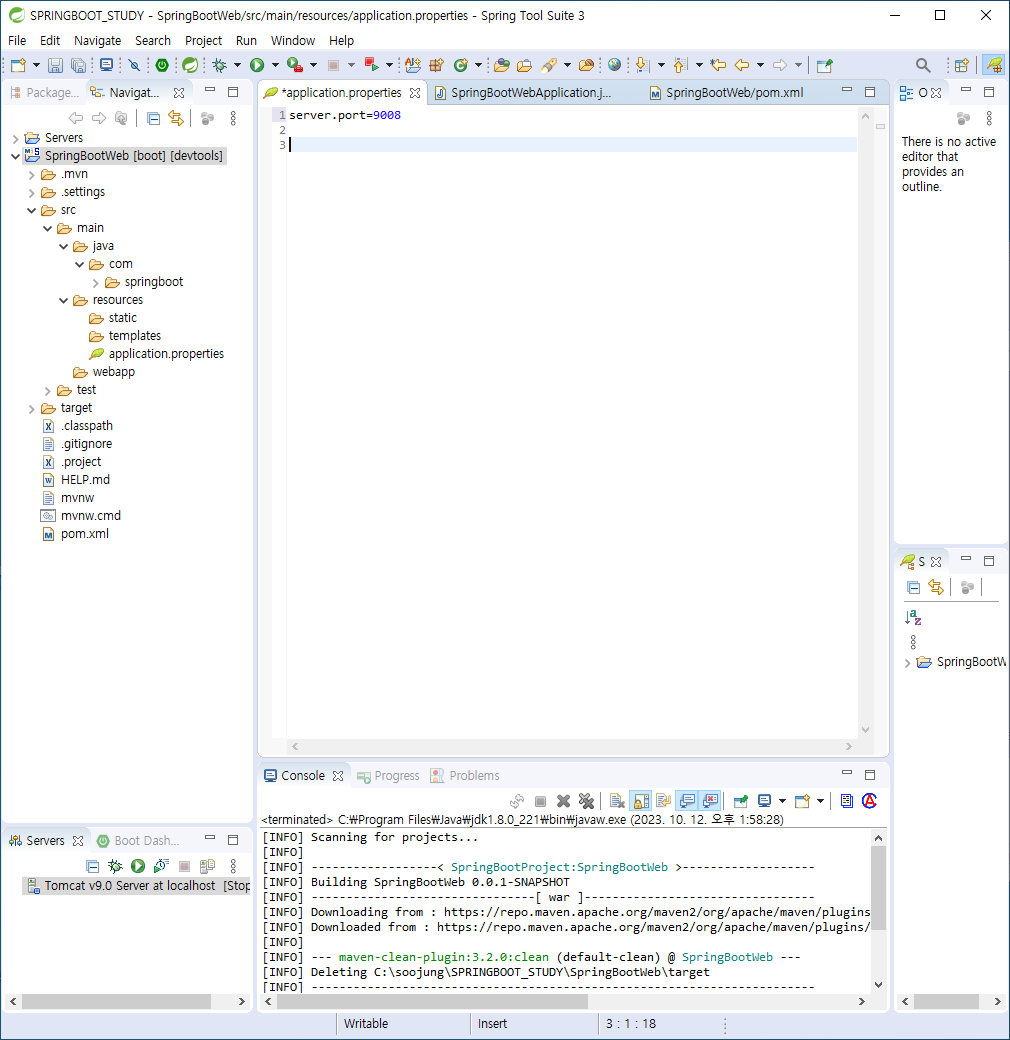Click debug server icon in Servers view
1010x1040 pixels.
point(115,866)
